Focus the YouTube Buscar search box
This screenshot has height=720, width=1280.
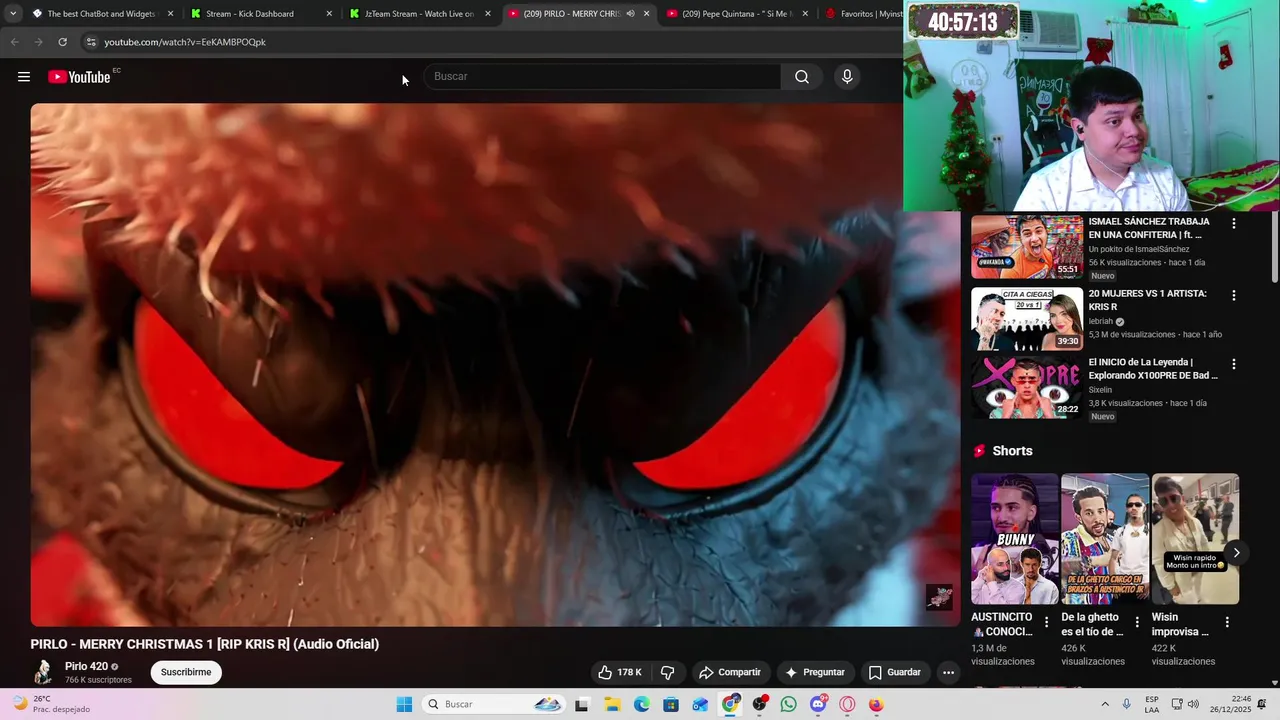[x=602, y=77]
